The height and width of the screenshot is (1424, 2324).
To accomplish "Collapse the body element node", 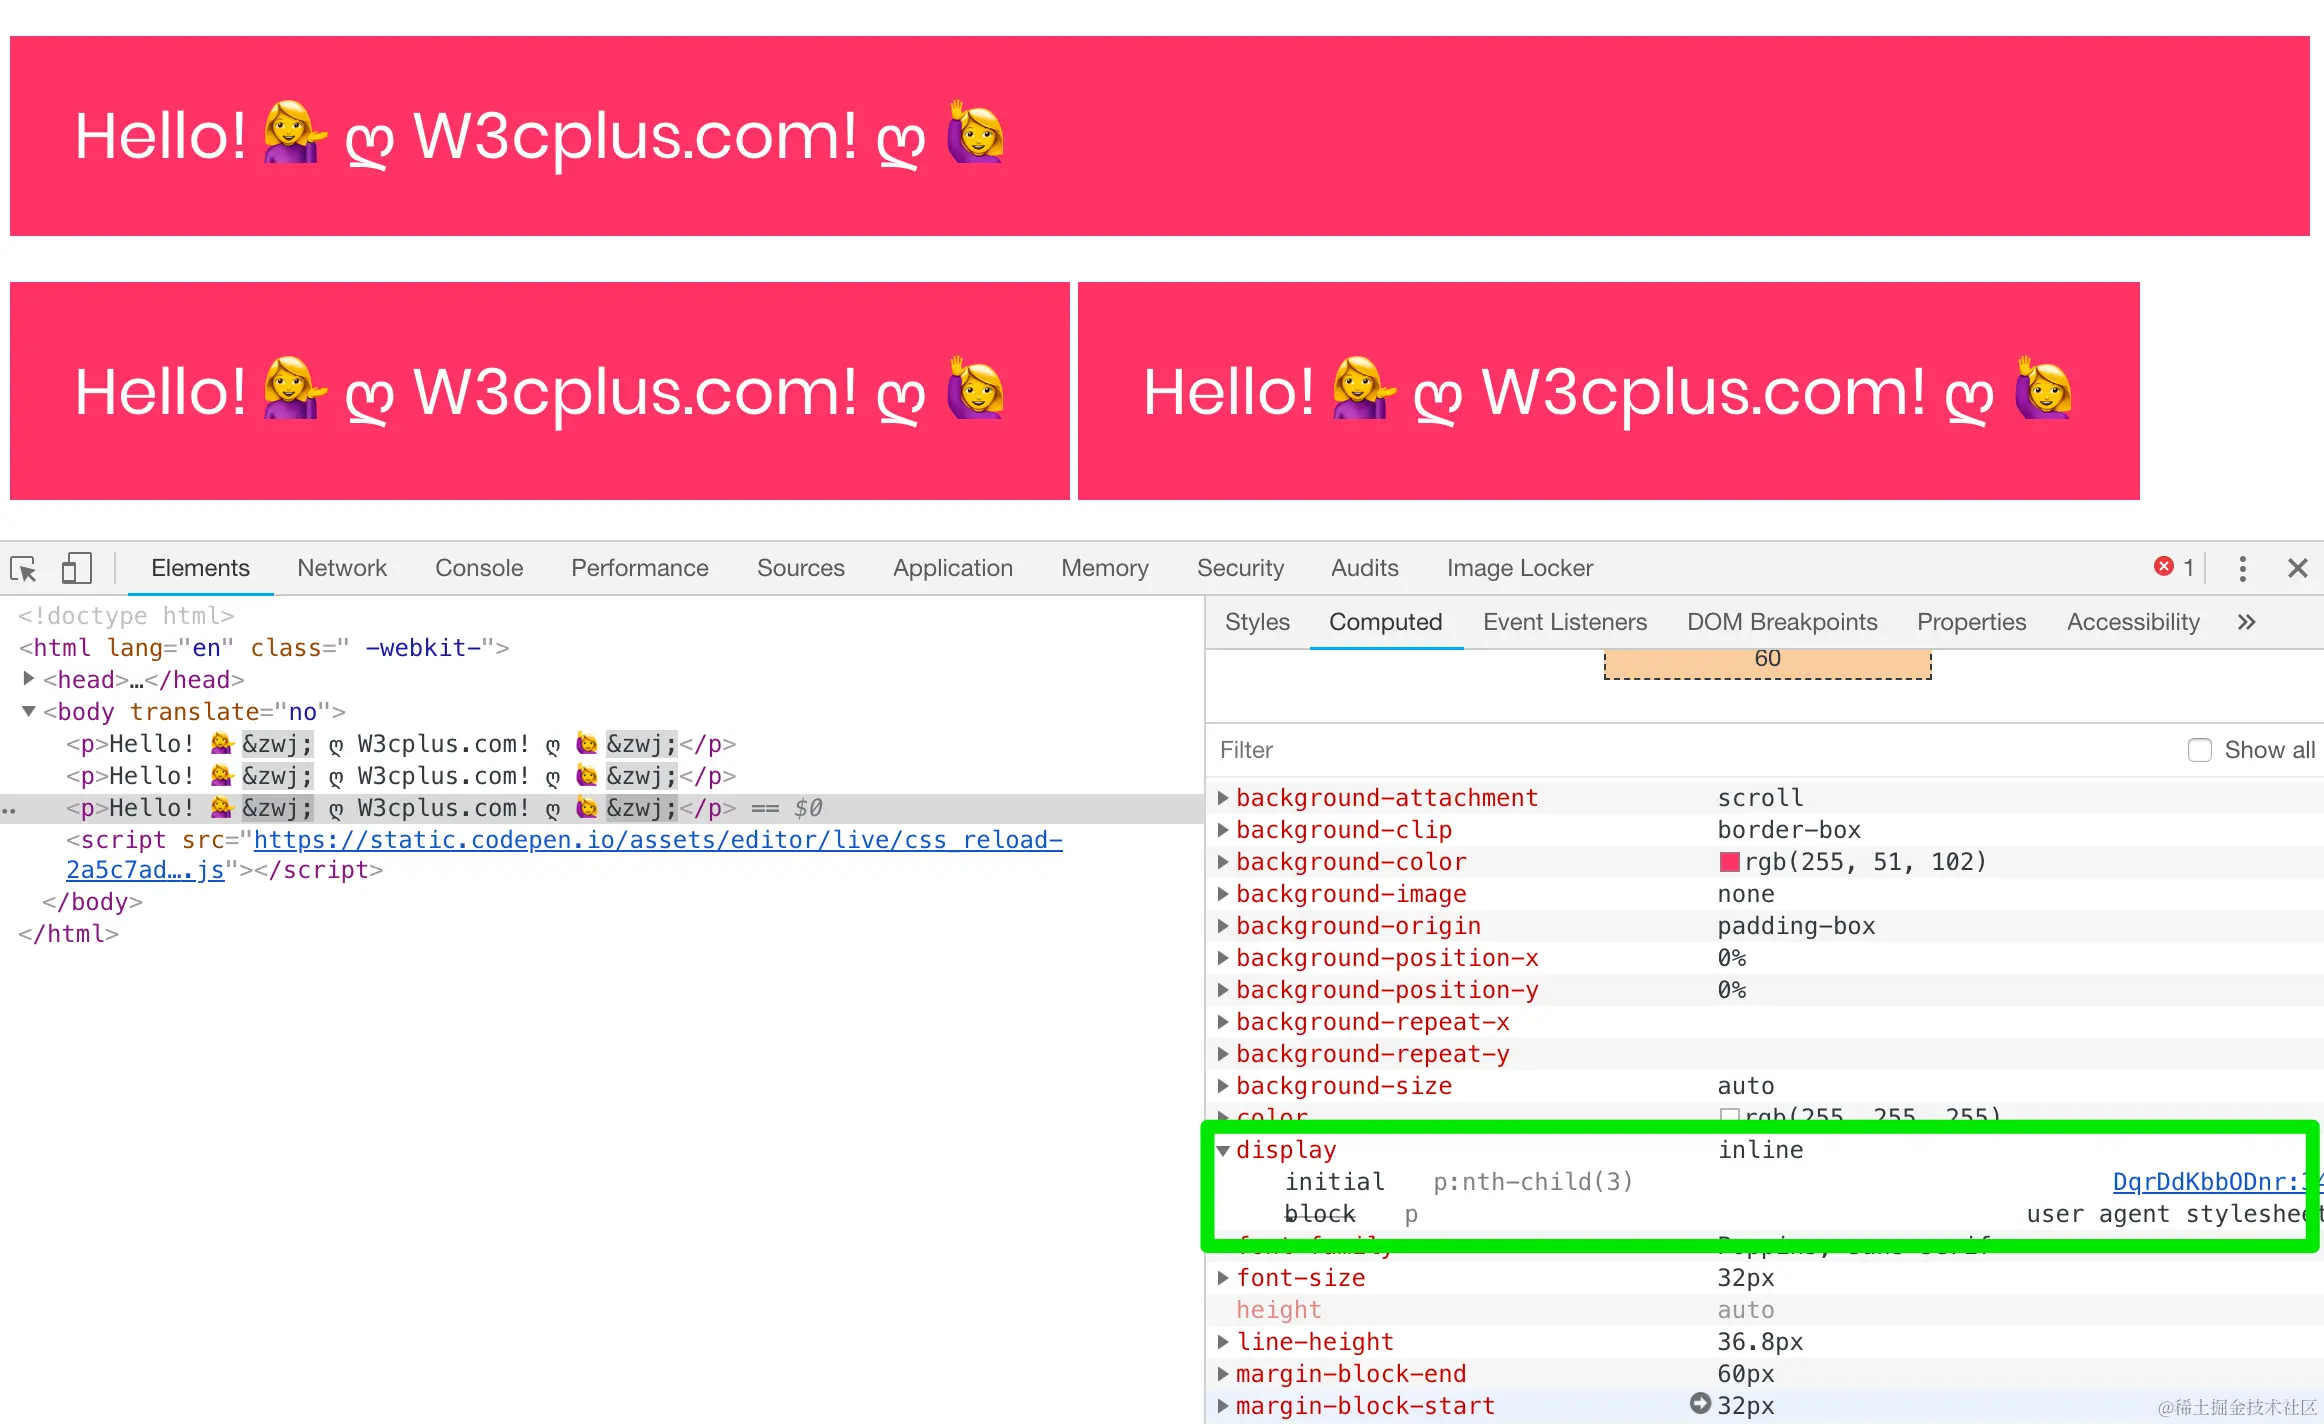I will pos(29,711).
